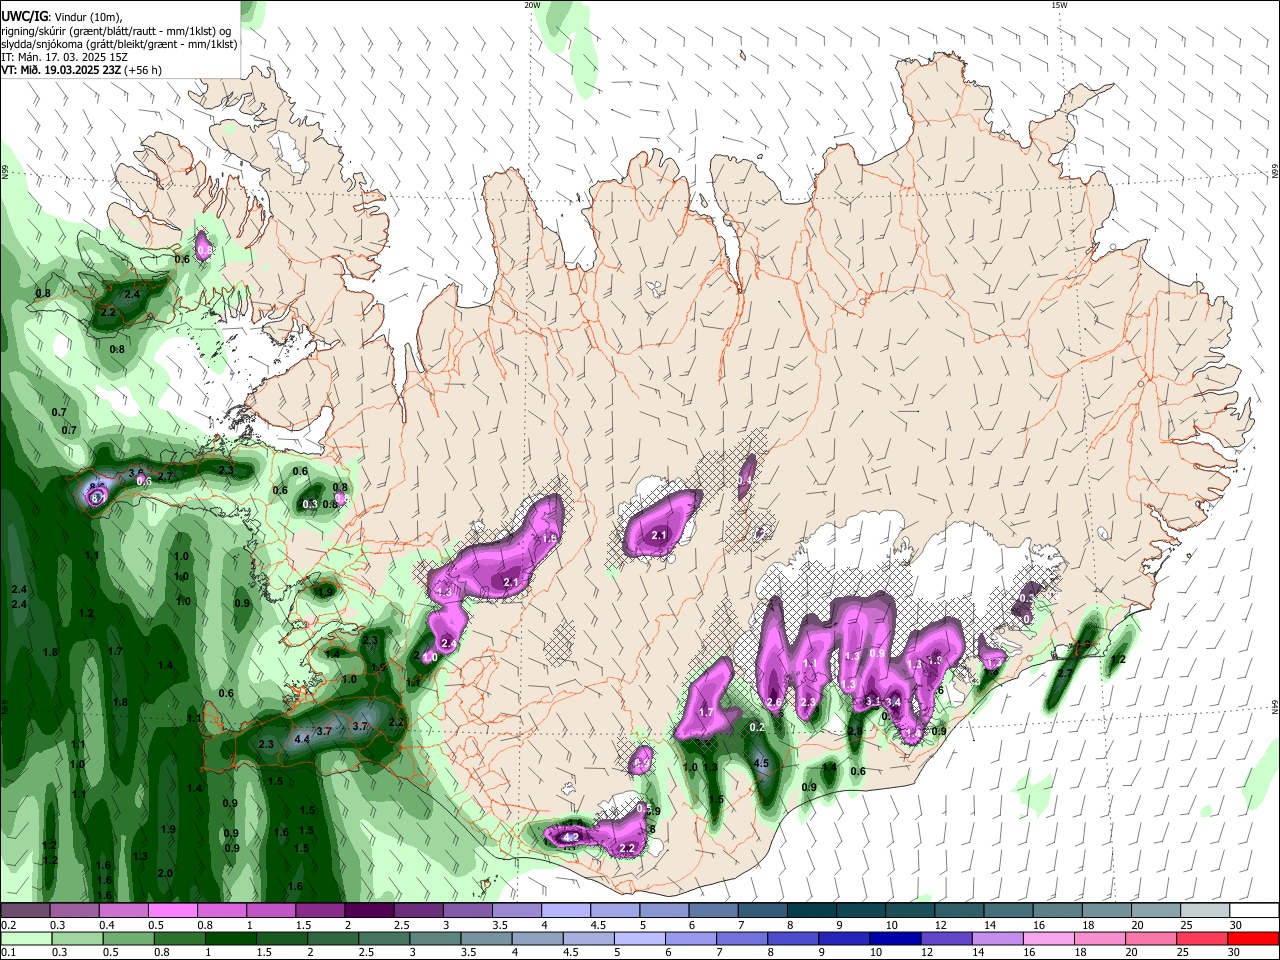Pick the navy blue swatch between lower-row 10 and 12
1280x960 pixels.
click(x=897, y=938)
